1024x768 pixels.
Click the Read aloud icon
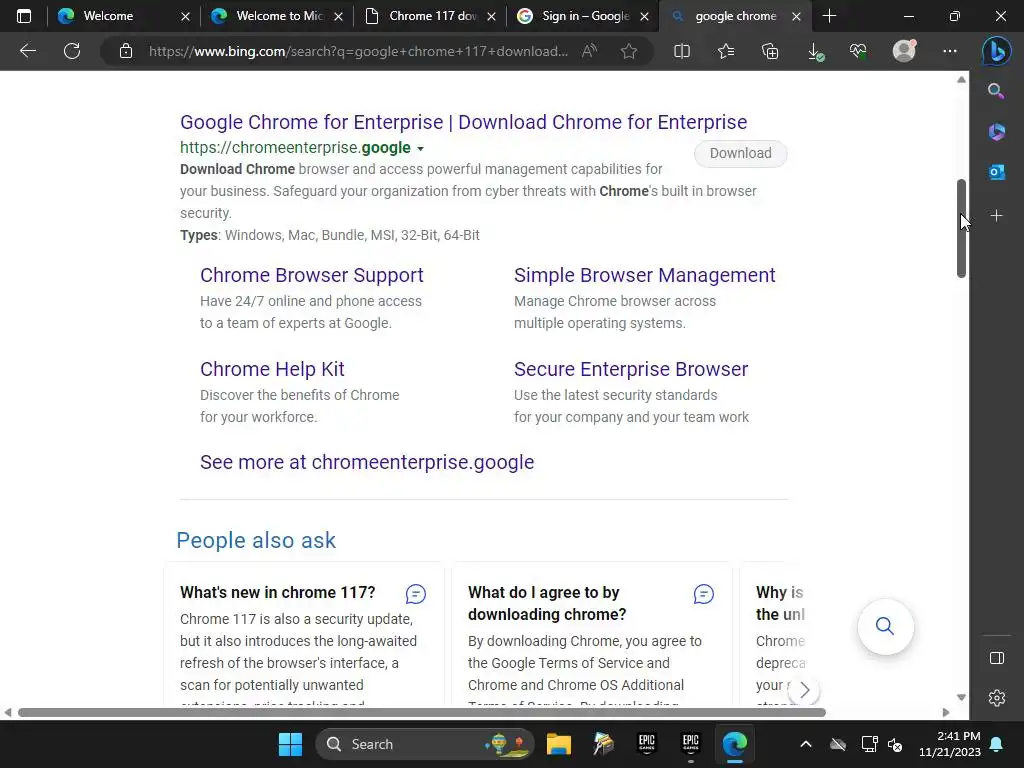tap(589, 51)
